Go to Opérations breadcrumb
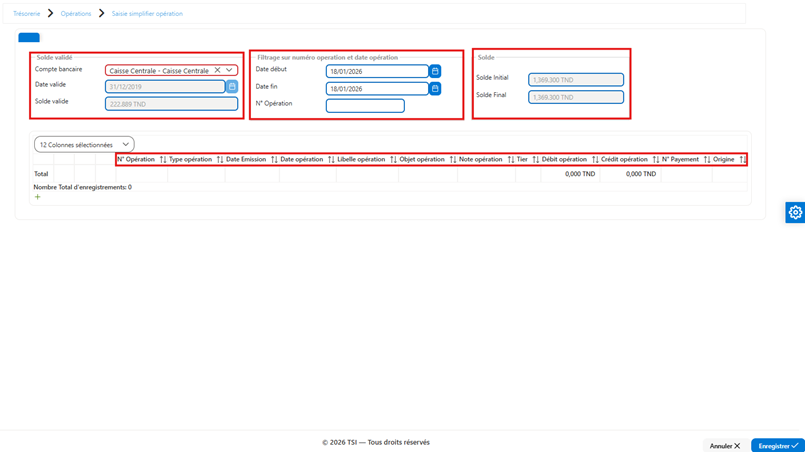 pos(75,14)
